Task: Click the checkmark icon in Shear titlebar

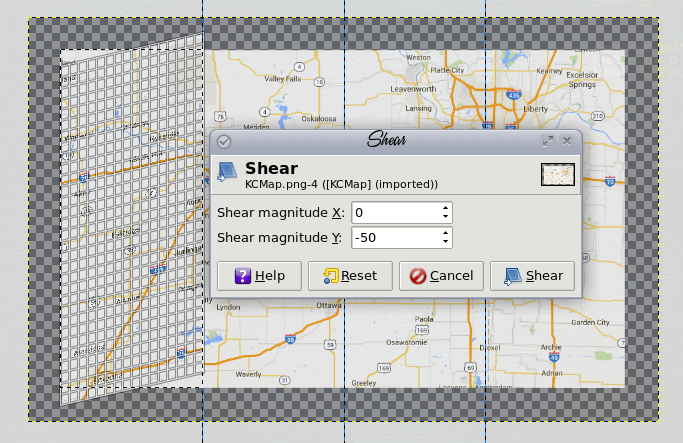Action: (224, 142)
